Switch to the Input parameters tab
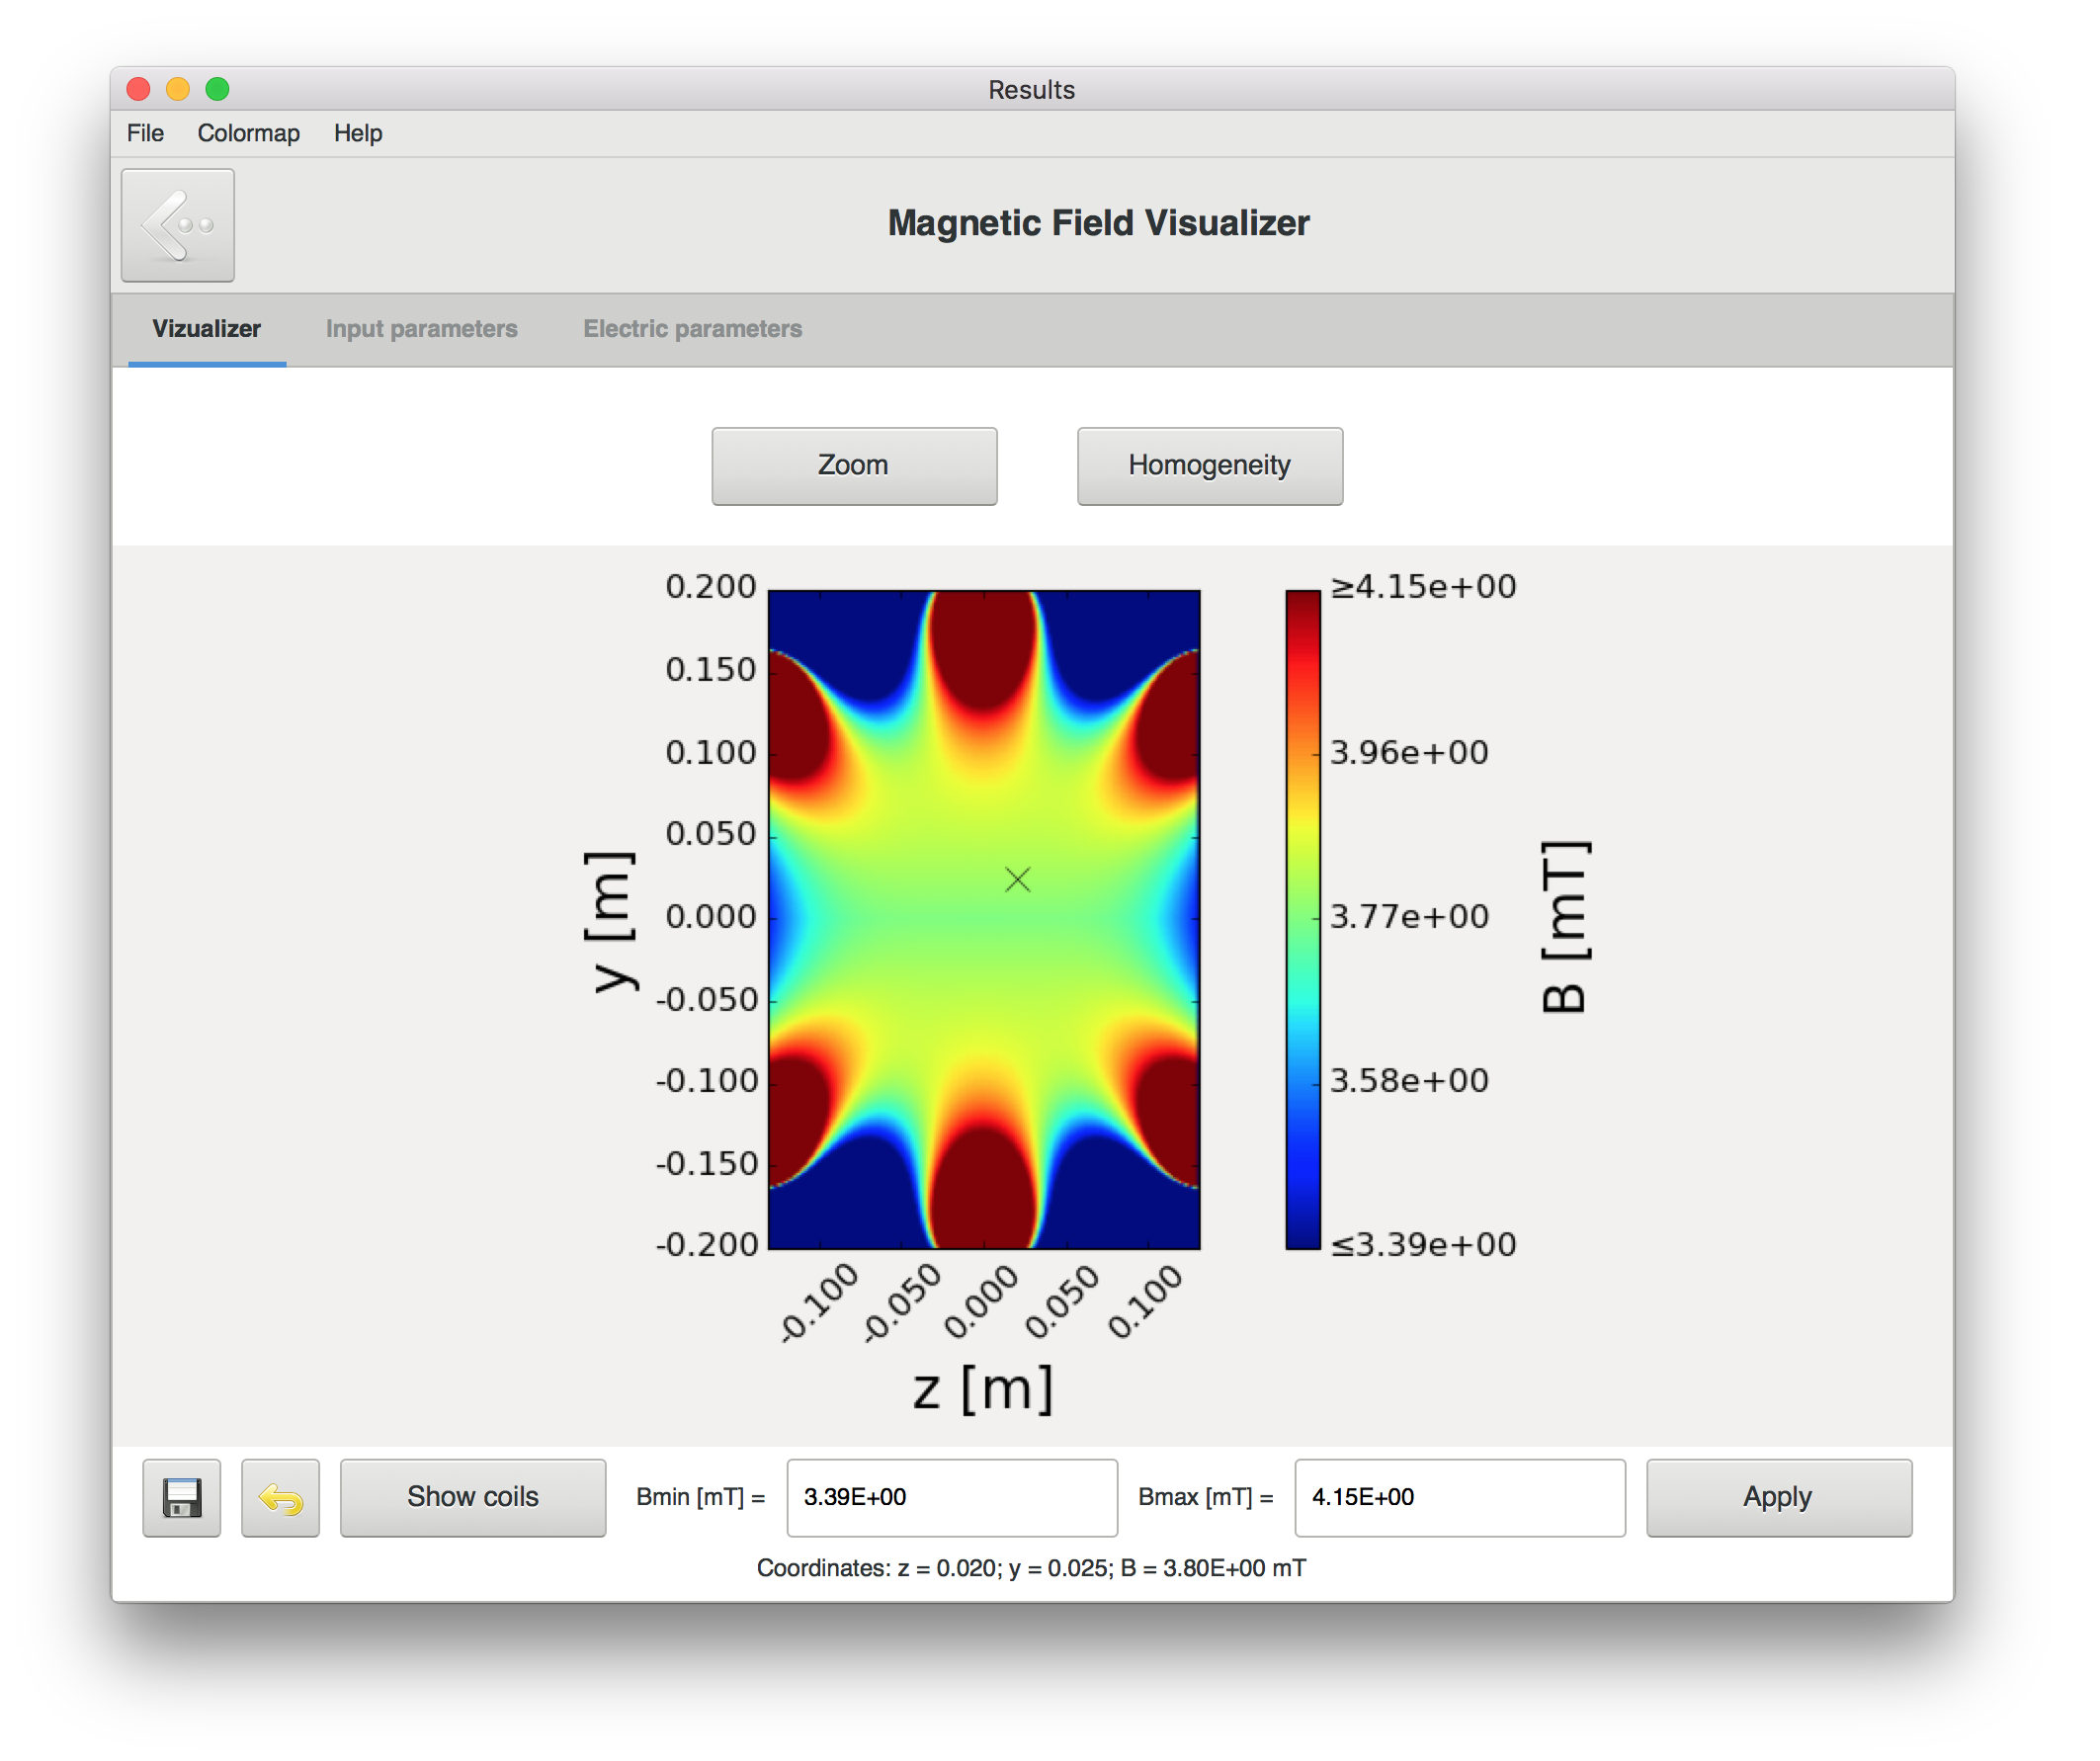This screenshot has width=2100, height=1761. (x=421, y=329)
